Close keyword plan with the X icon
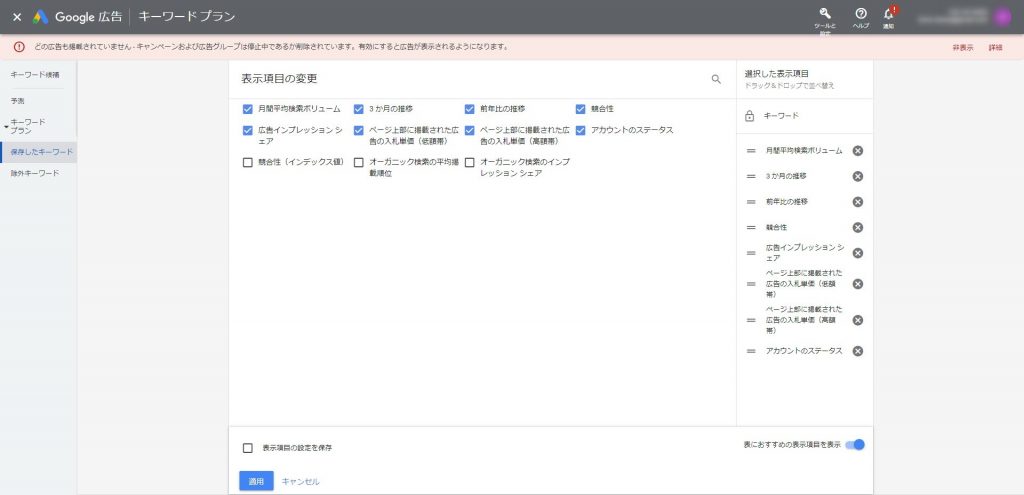1024x495 pixels. [17, 17]
